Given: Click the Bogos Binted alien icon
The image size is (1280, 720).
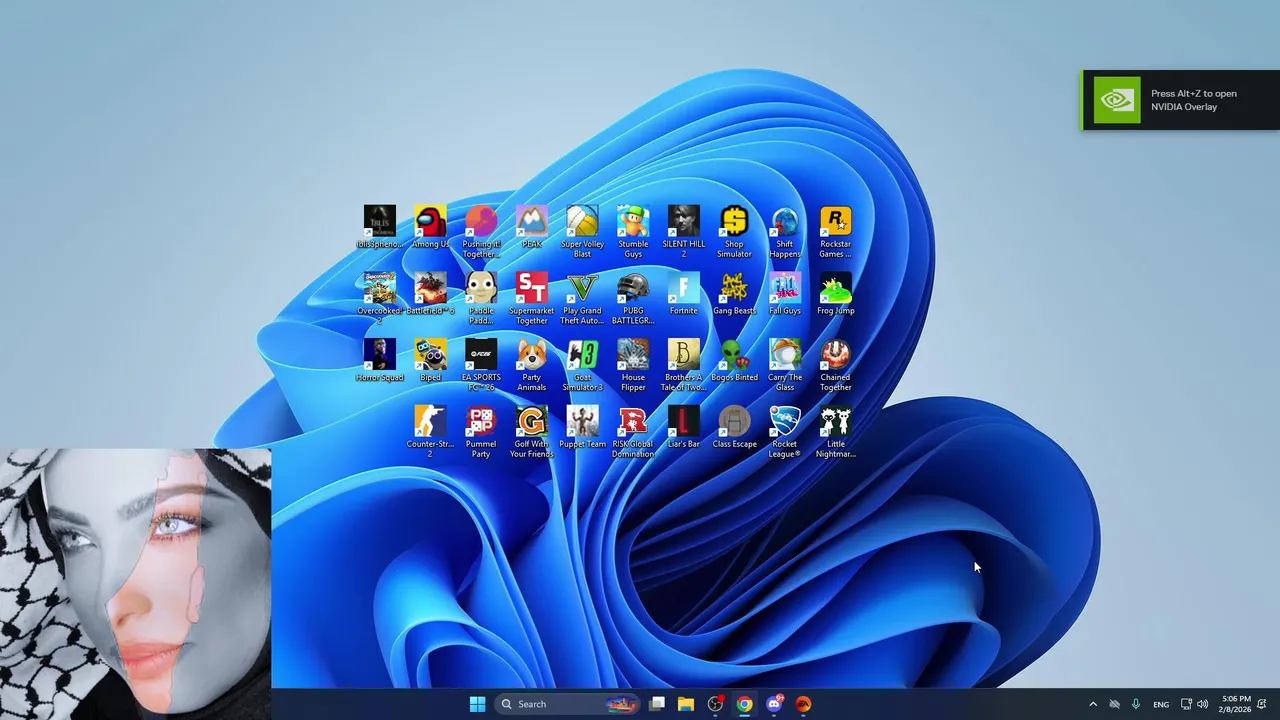Looking at the screenshot, I should click(x=734, y=361).
